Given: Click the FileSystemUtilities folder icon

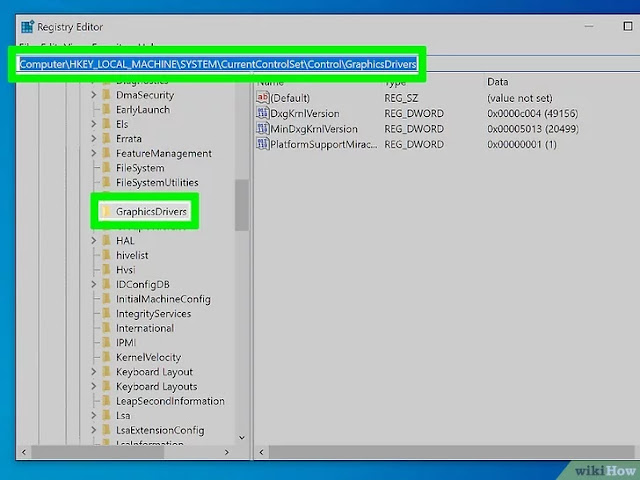Looking at the screenshot, I should [107, 182].
